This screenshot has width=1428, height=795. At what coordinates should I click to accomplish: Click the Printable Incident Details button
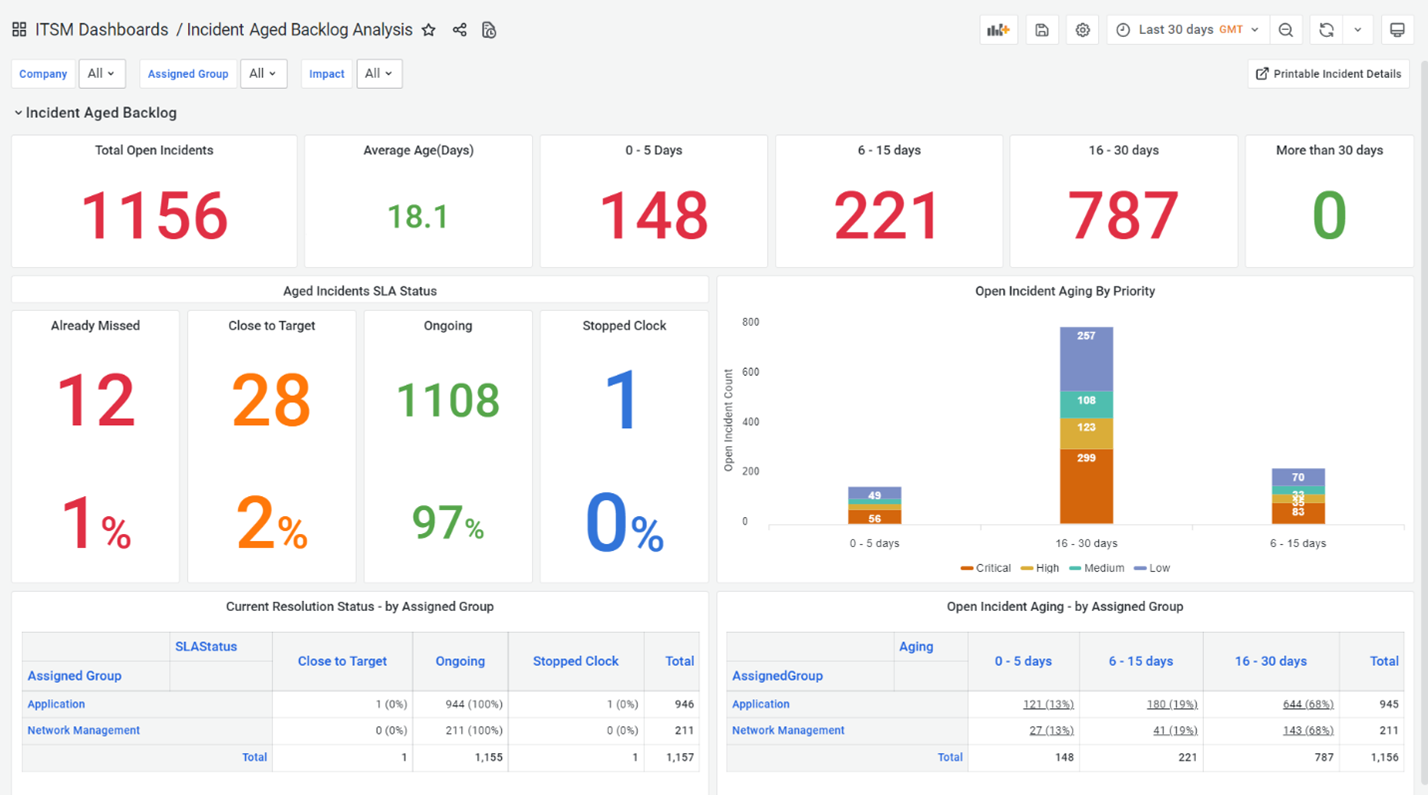(1328, 74)
